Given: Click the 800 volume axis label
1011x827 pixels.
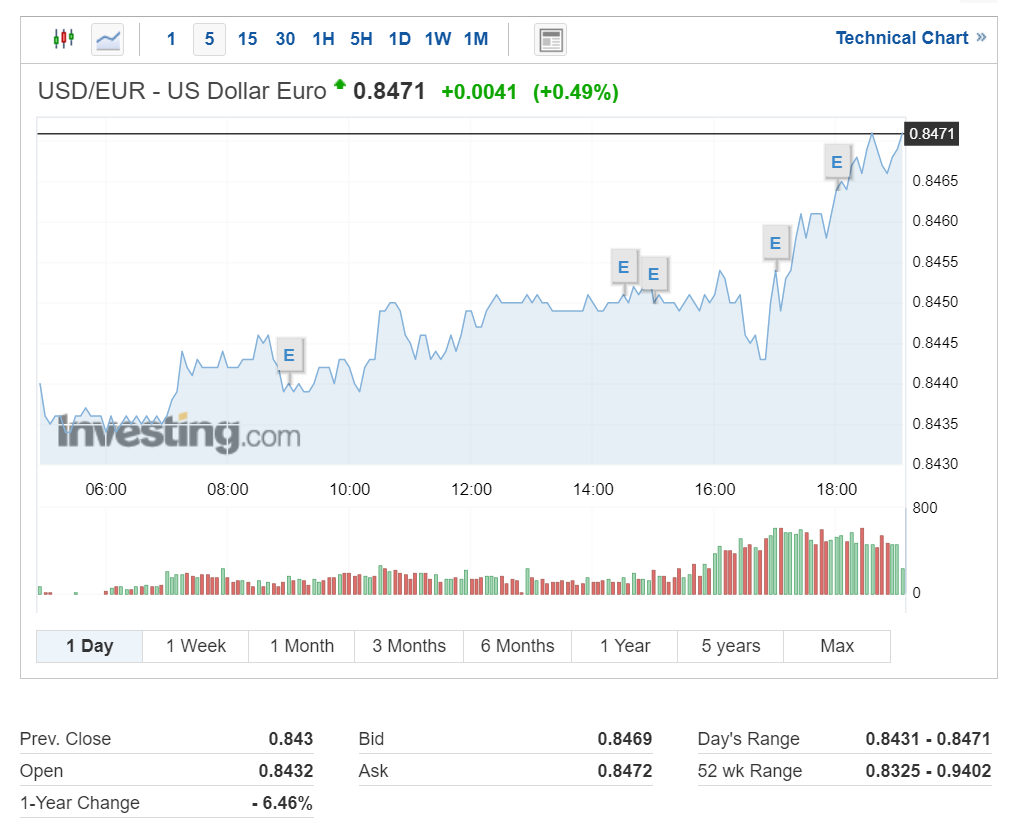Looking at the screenshot, I should [925, 508].
